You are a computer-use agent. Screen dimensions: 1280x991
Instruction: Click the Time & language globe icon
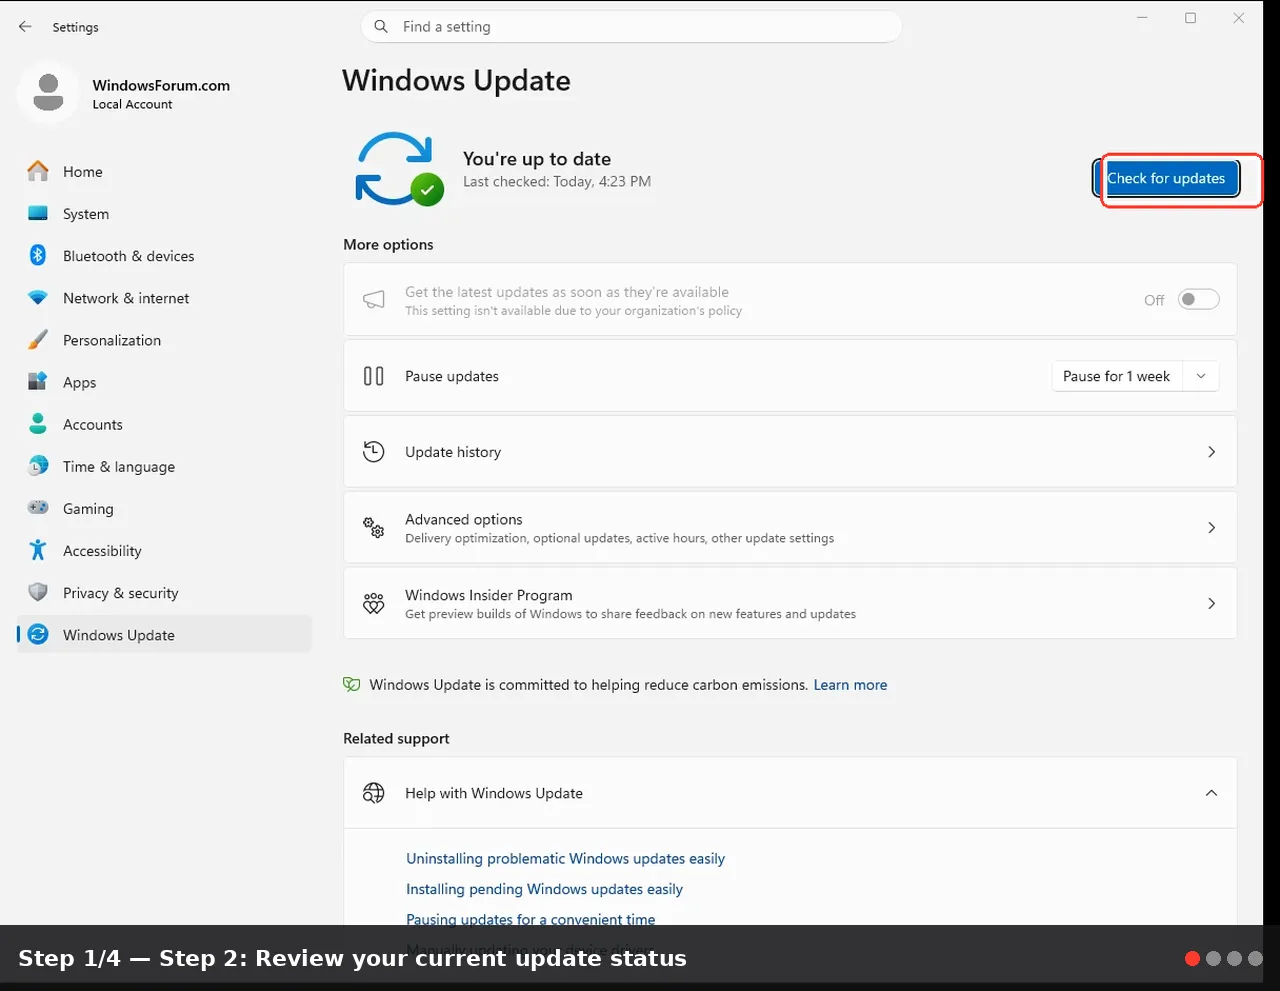[x=38, y=466]
